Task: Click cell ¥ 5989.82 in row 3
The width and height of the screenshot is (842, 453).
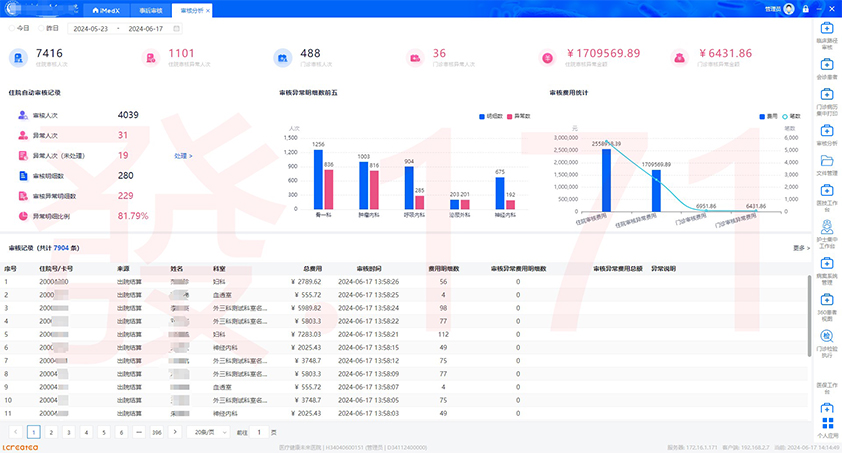Action: [306, 308]
